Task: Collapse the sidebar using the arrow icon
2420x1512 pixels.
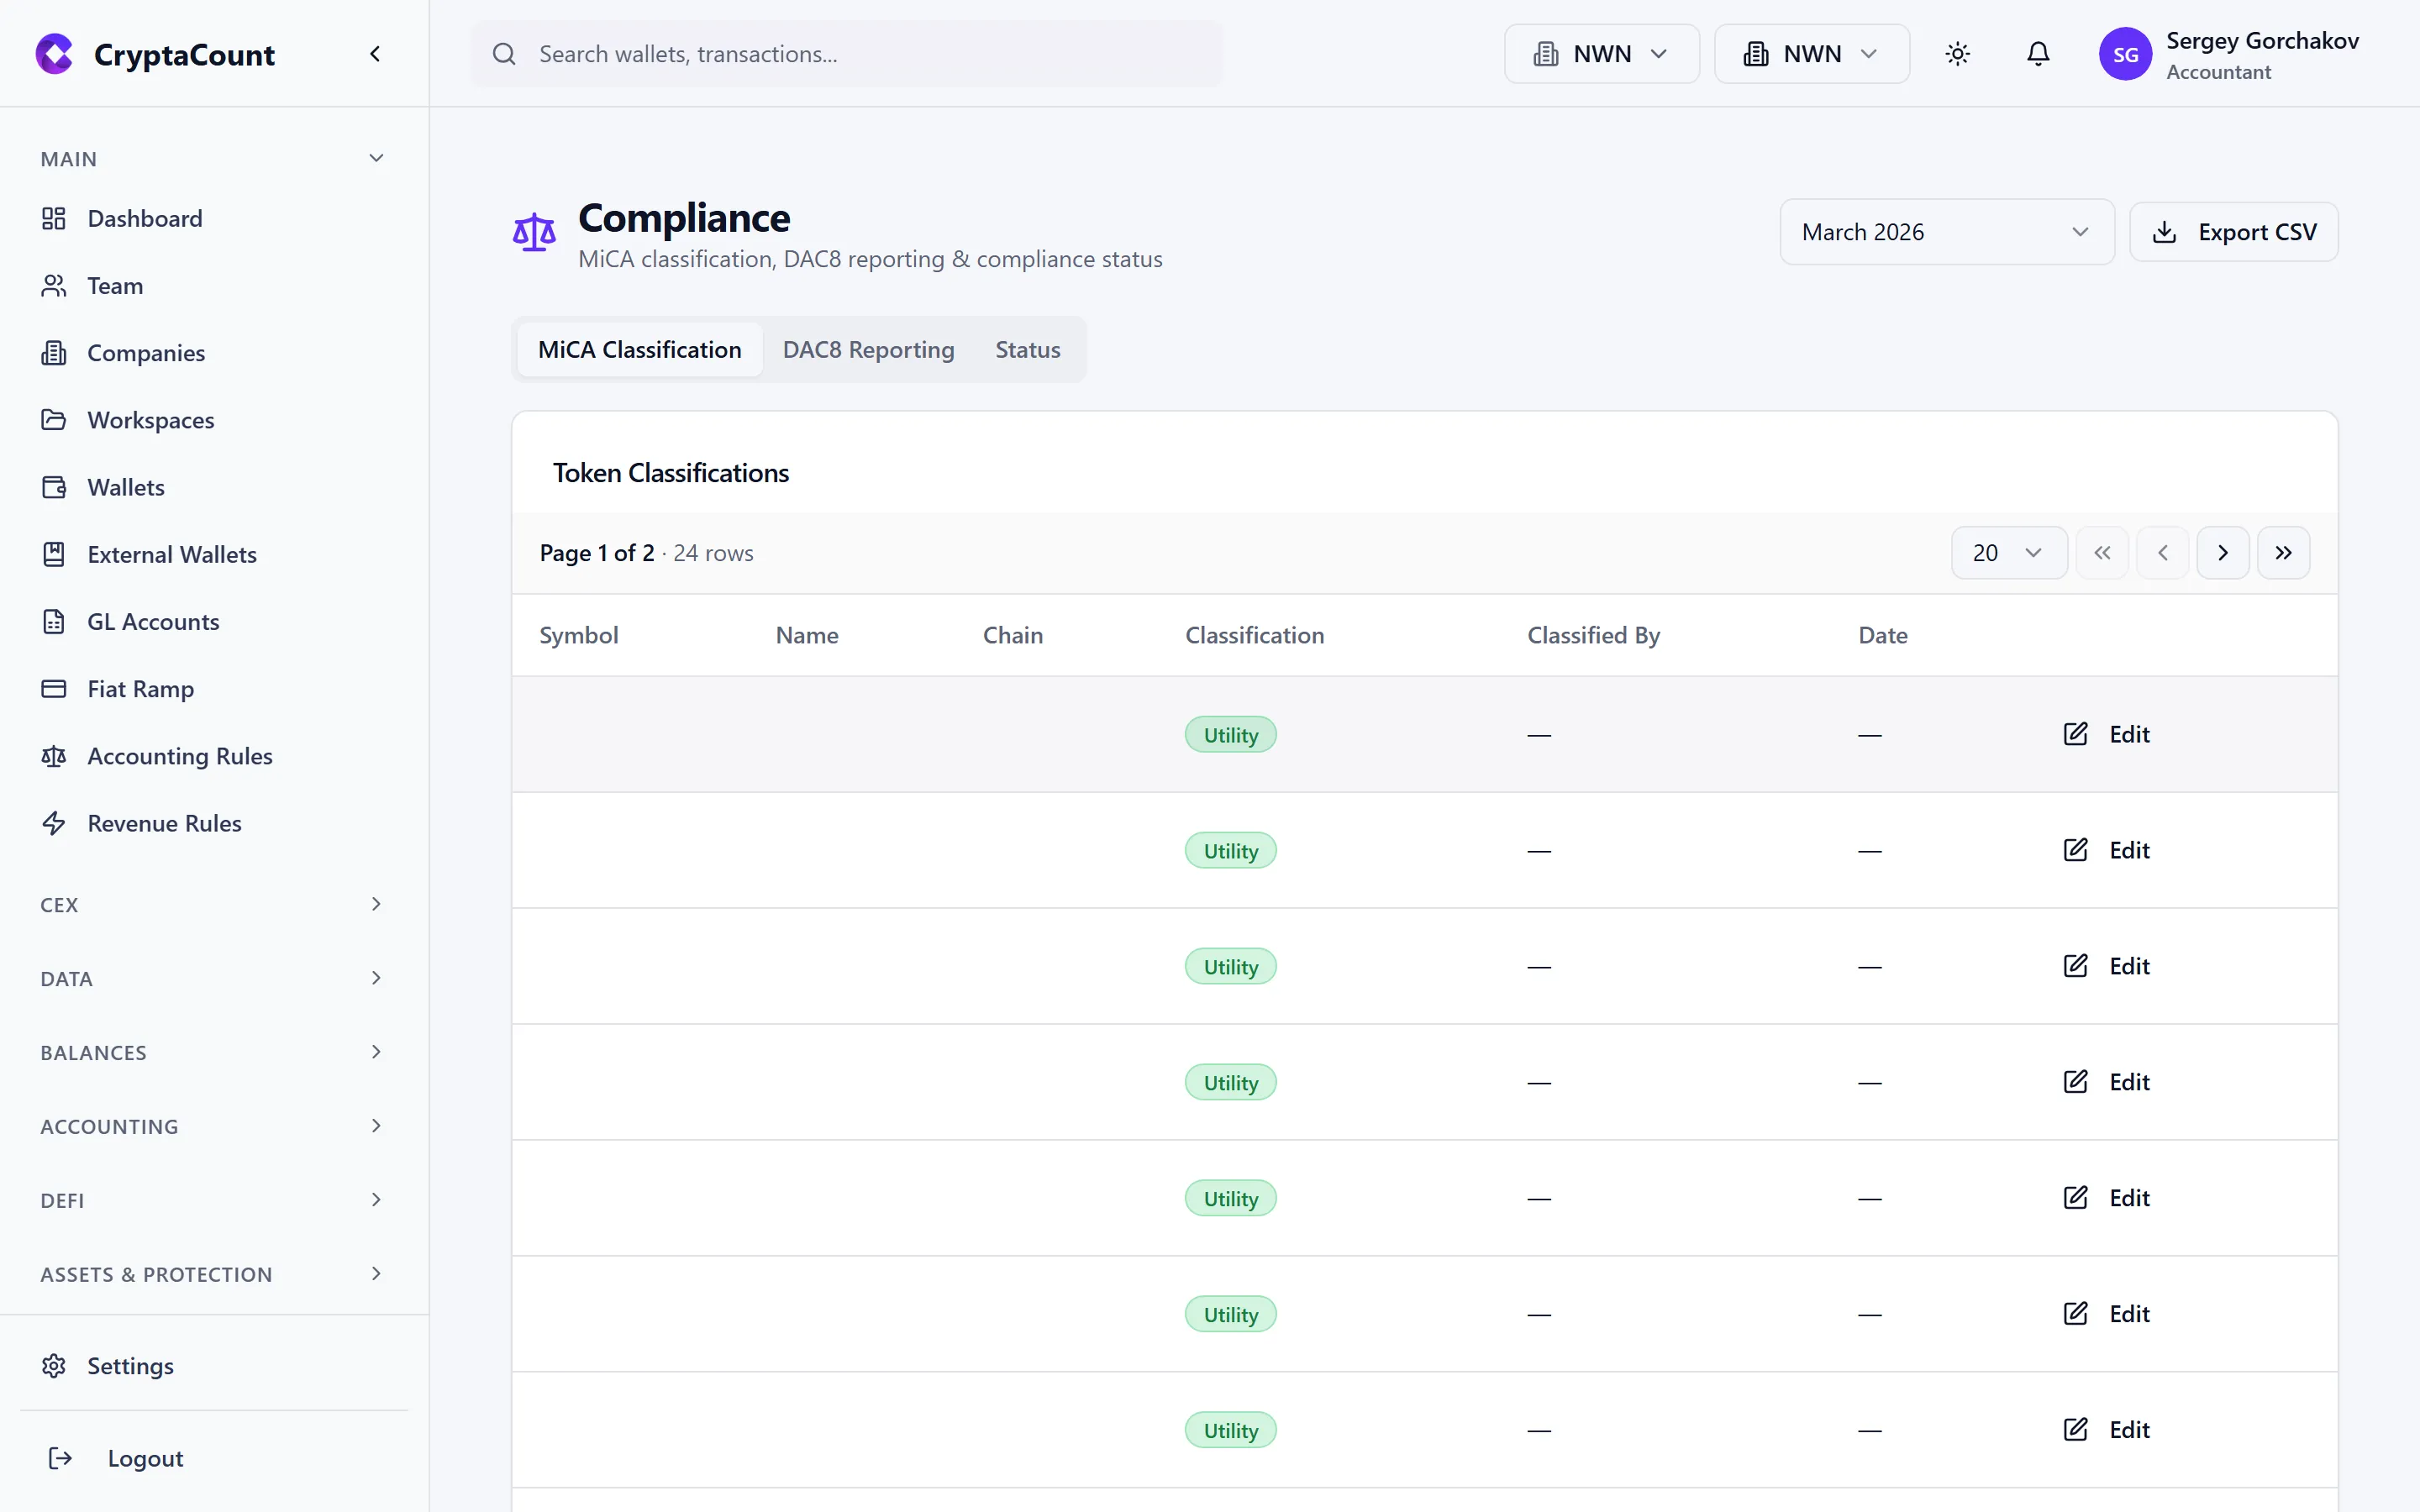Action: point(376,53)
